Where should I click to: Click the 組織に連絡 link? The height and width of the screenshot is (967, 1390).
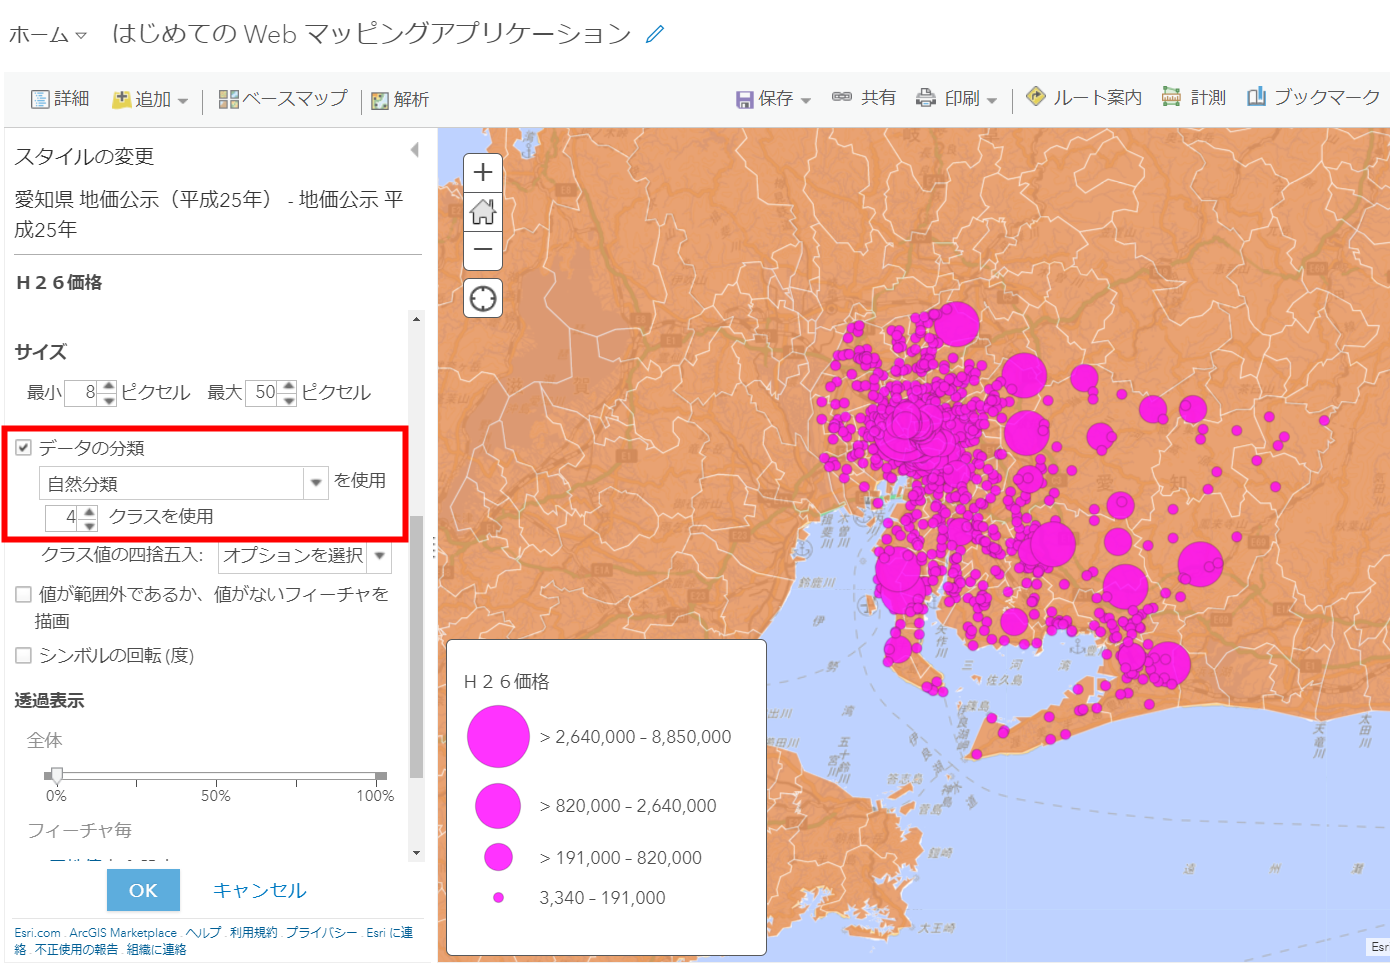156,950
